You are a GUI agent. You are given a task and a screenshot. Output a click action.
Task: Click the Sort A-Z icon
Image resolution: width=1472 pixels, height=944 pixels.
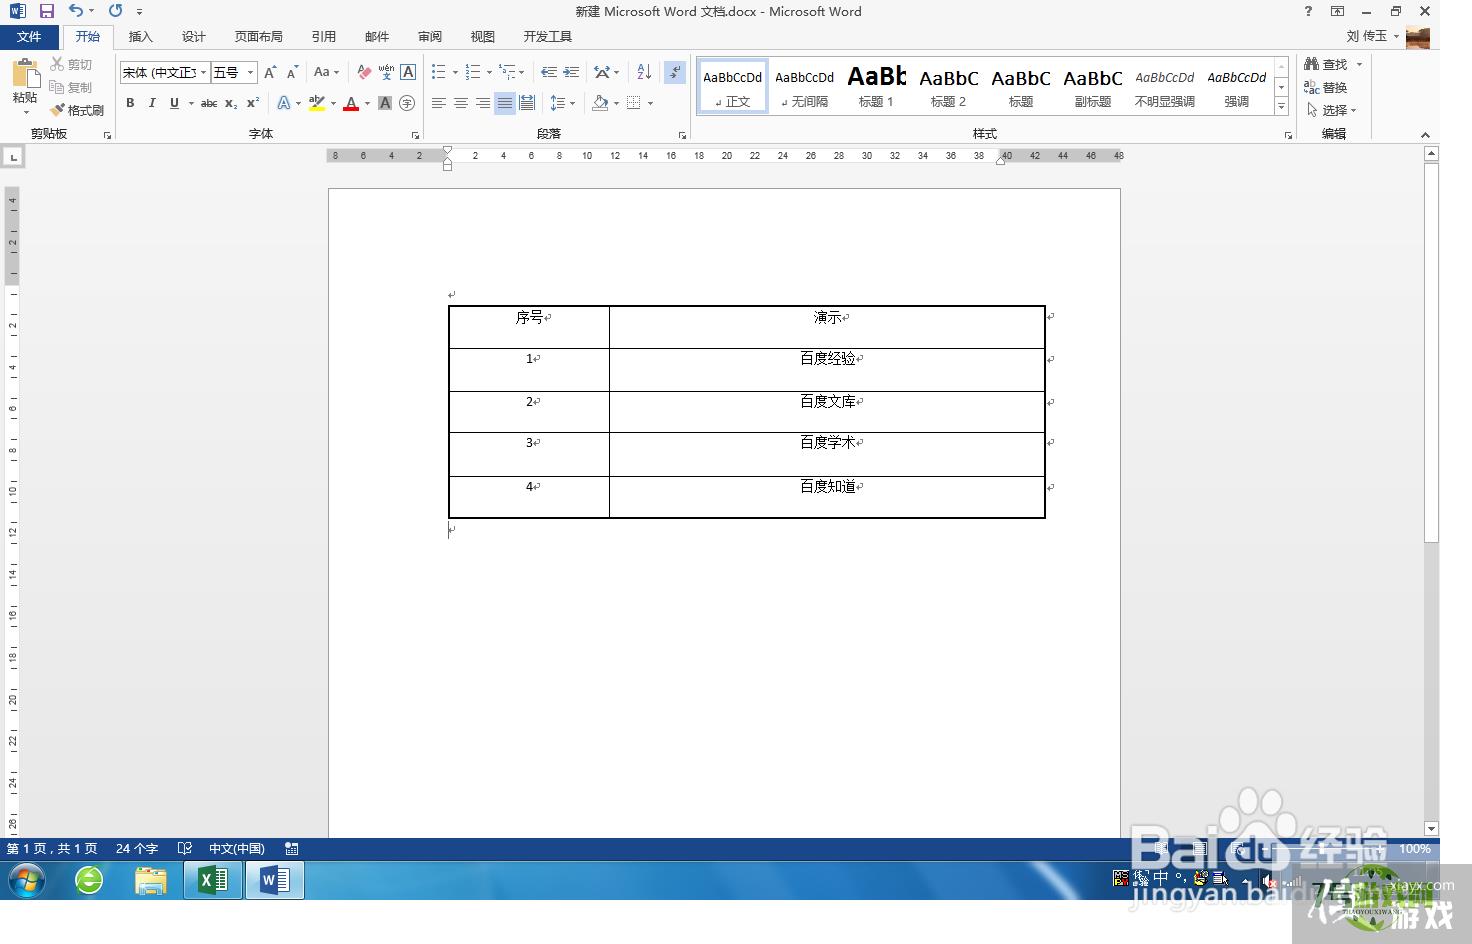coord(644,72)
